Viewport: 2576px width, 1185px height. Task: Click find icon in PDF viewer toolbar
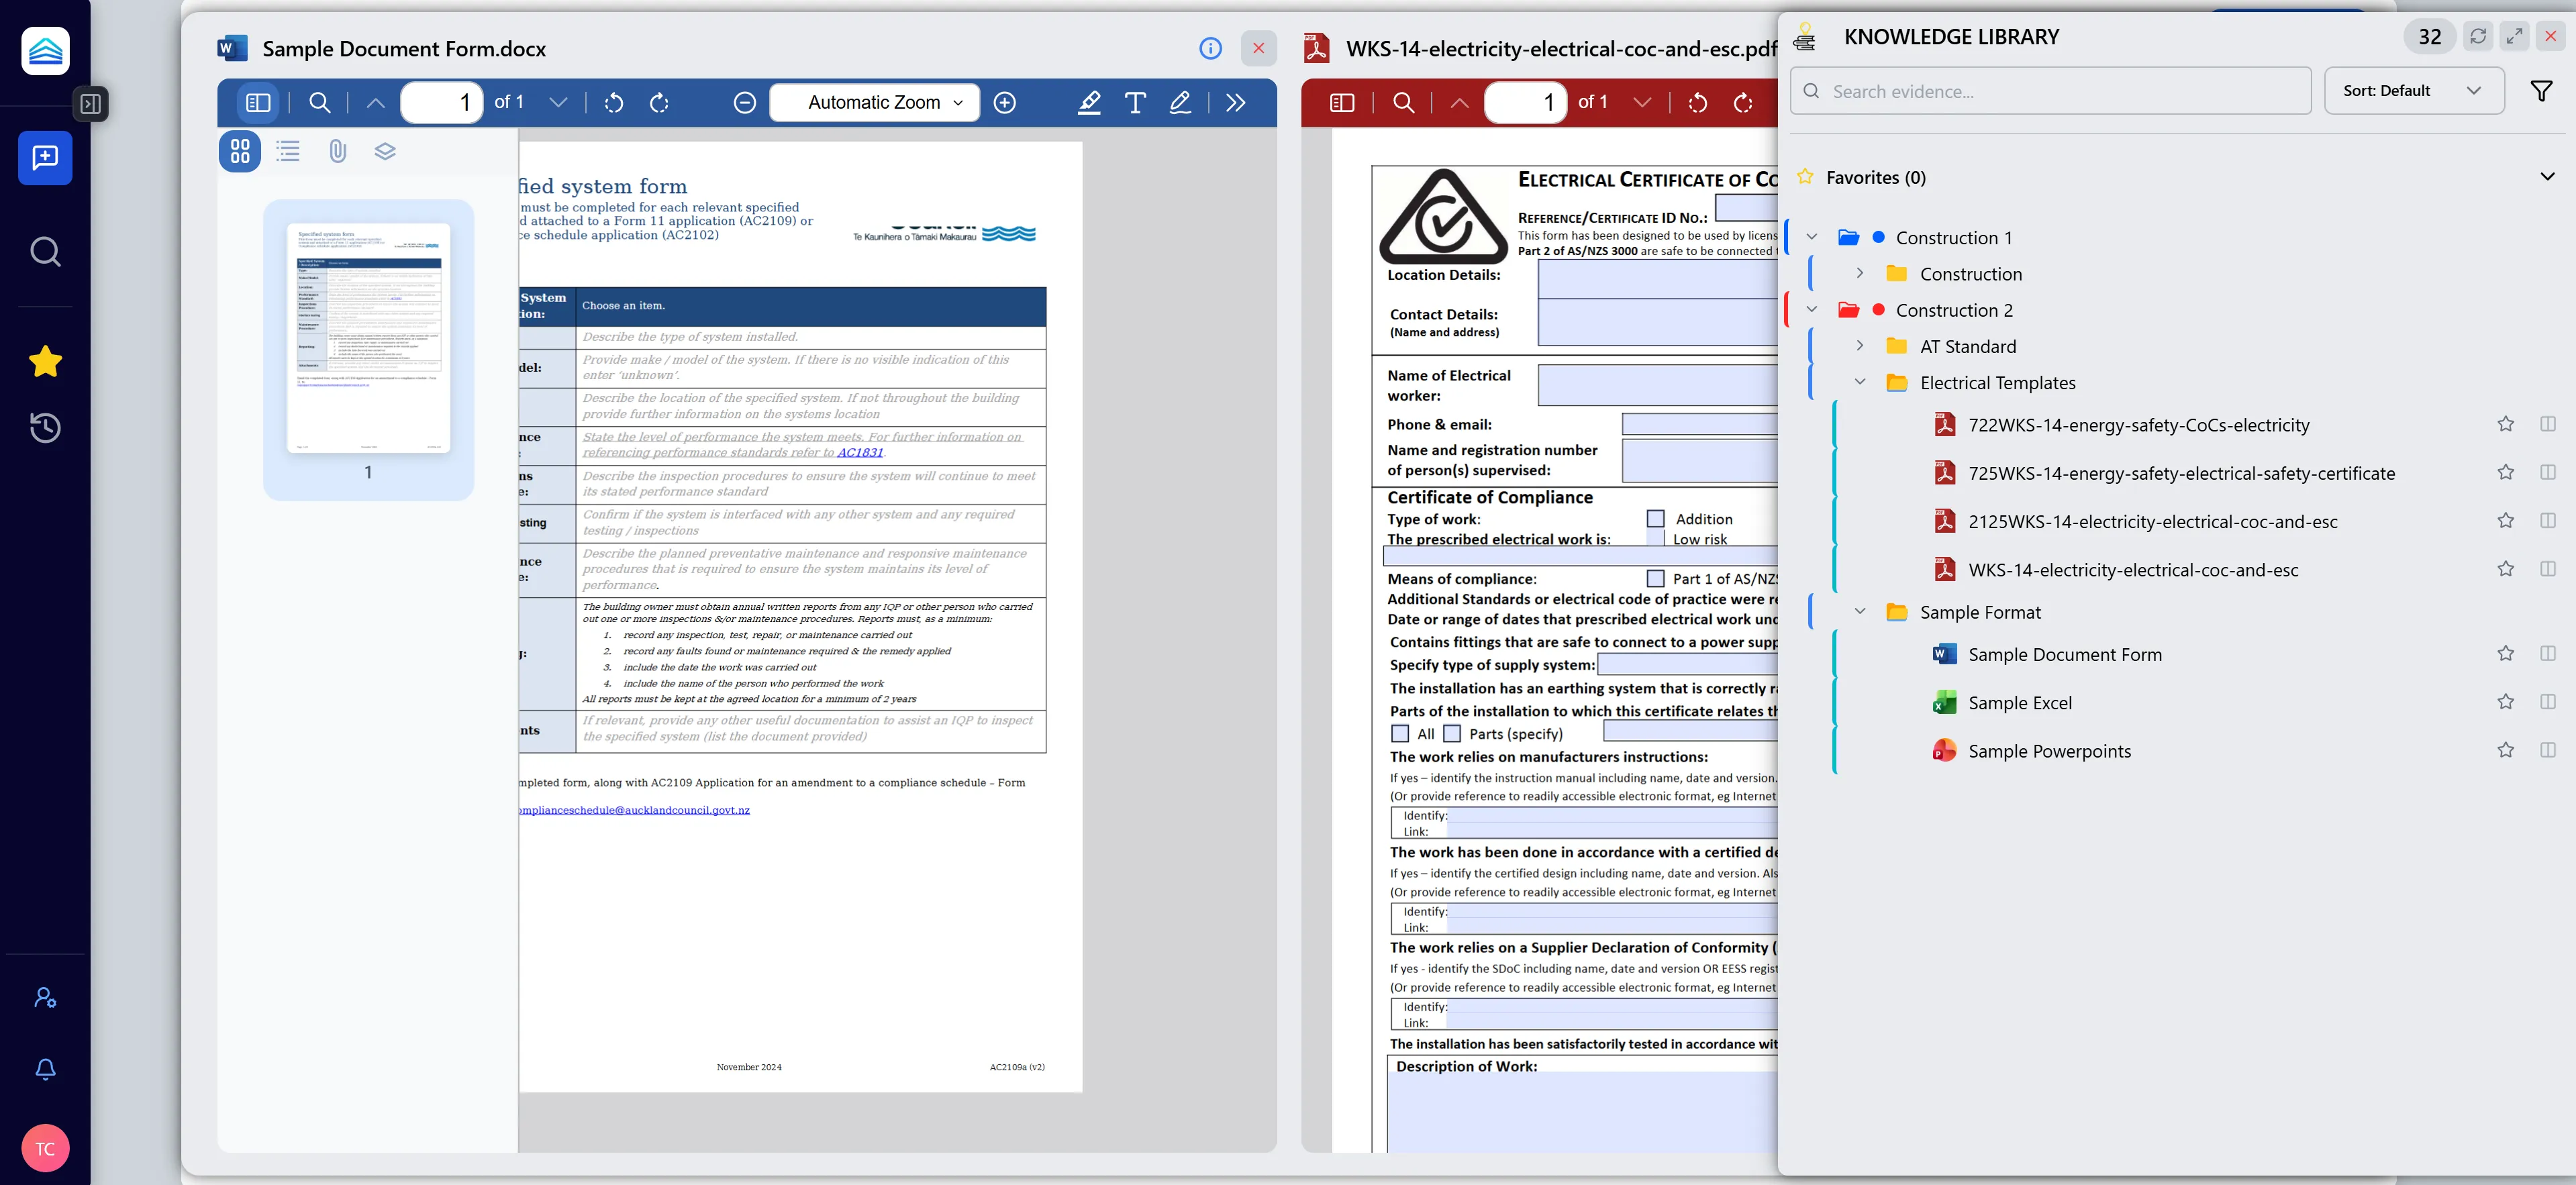tap(1403, 102)
